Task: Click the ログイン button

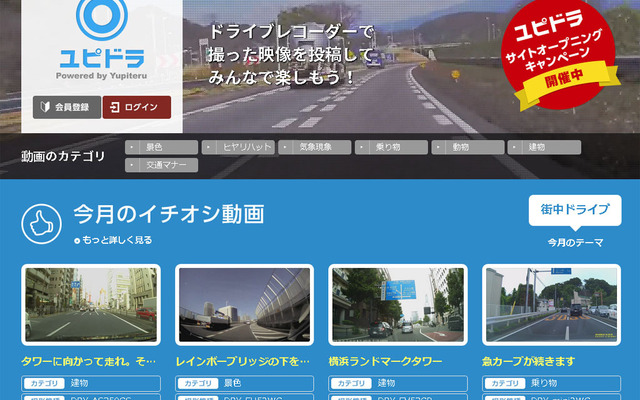Action: click(x=137, y=107)
